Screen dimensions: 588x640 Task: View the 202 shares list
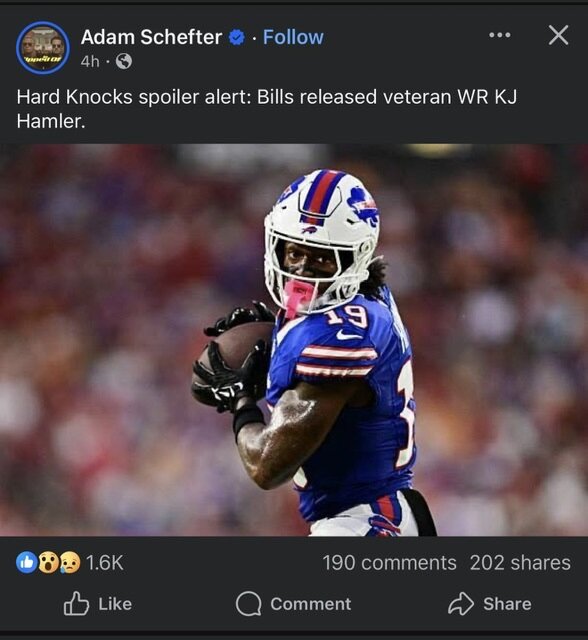(520, 563)
